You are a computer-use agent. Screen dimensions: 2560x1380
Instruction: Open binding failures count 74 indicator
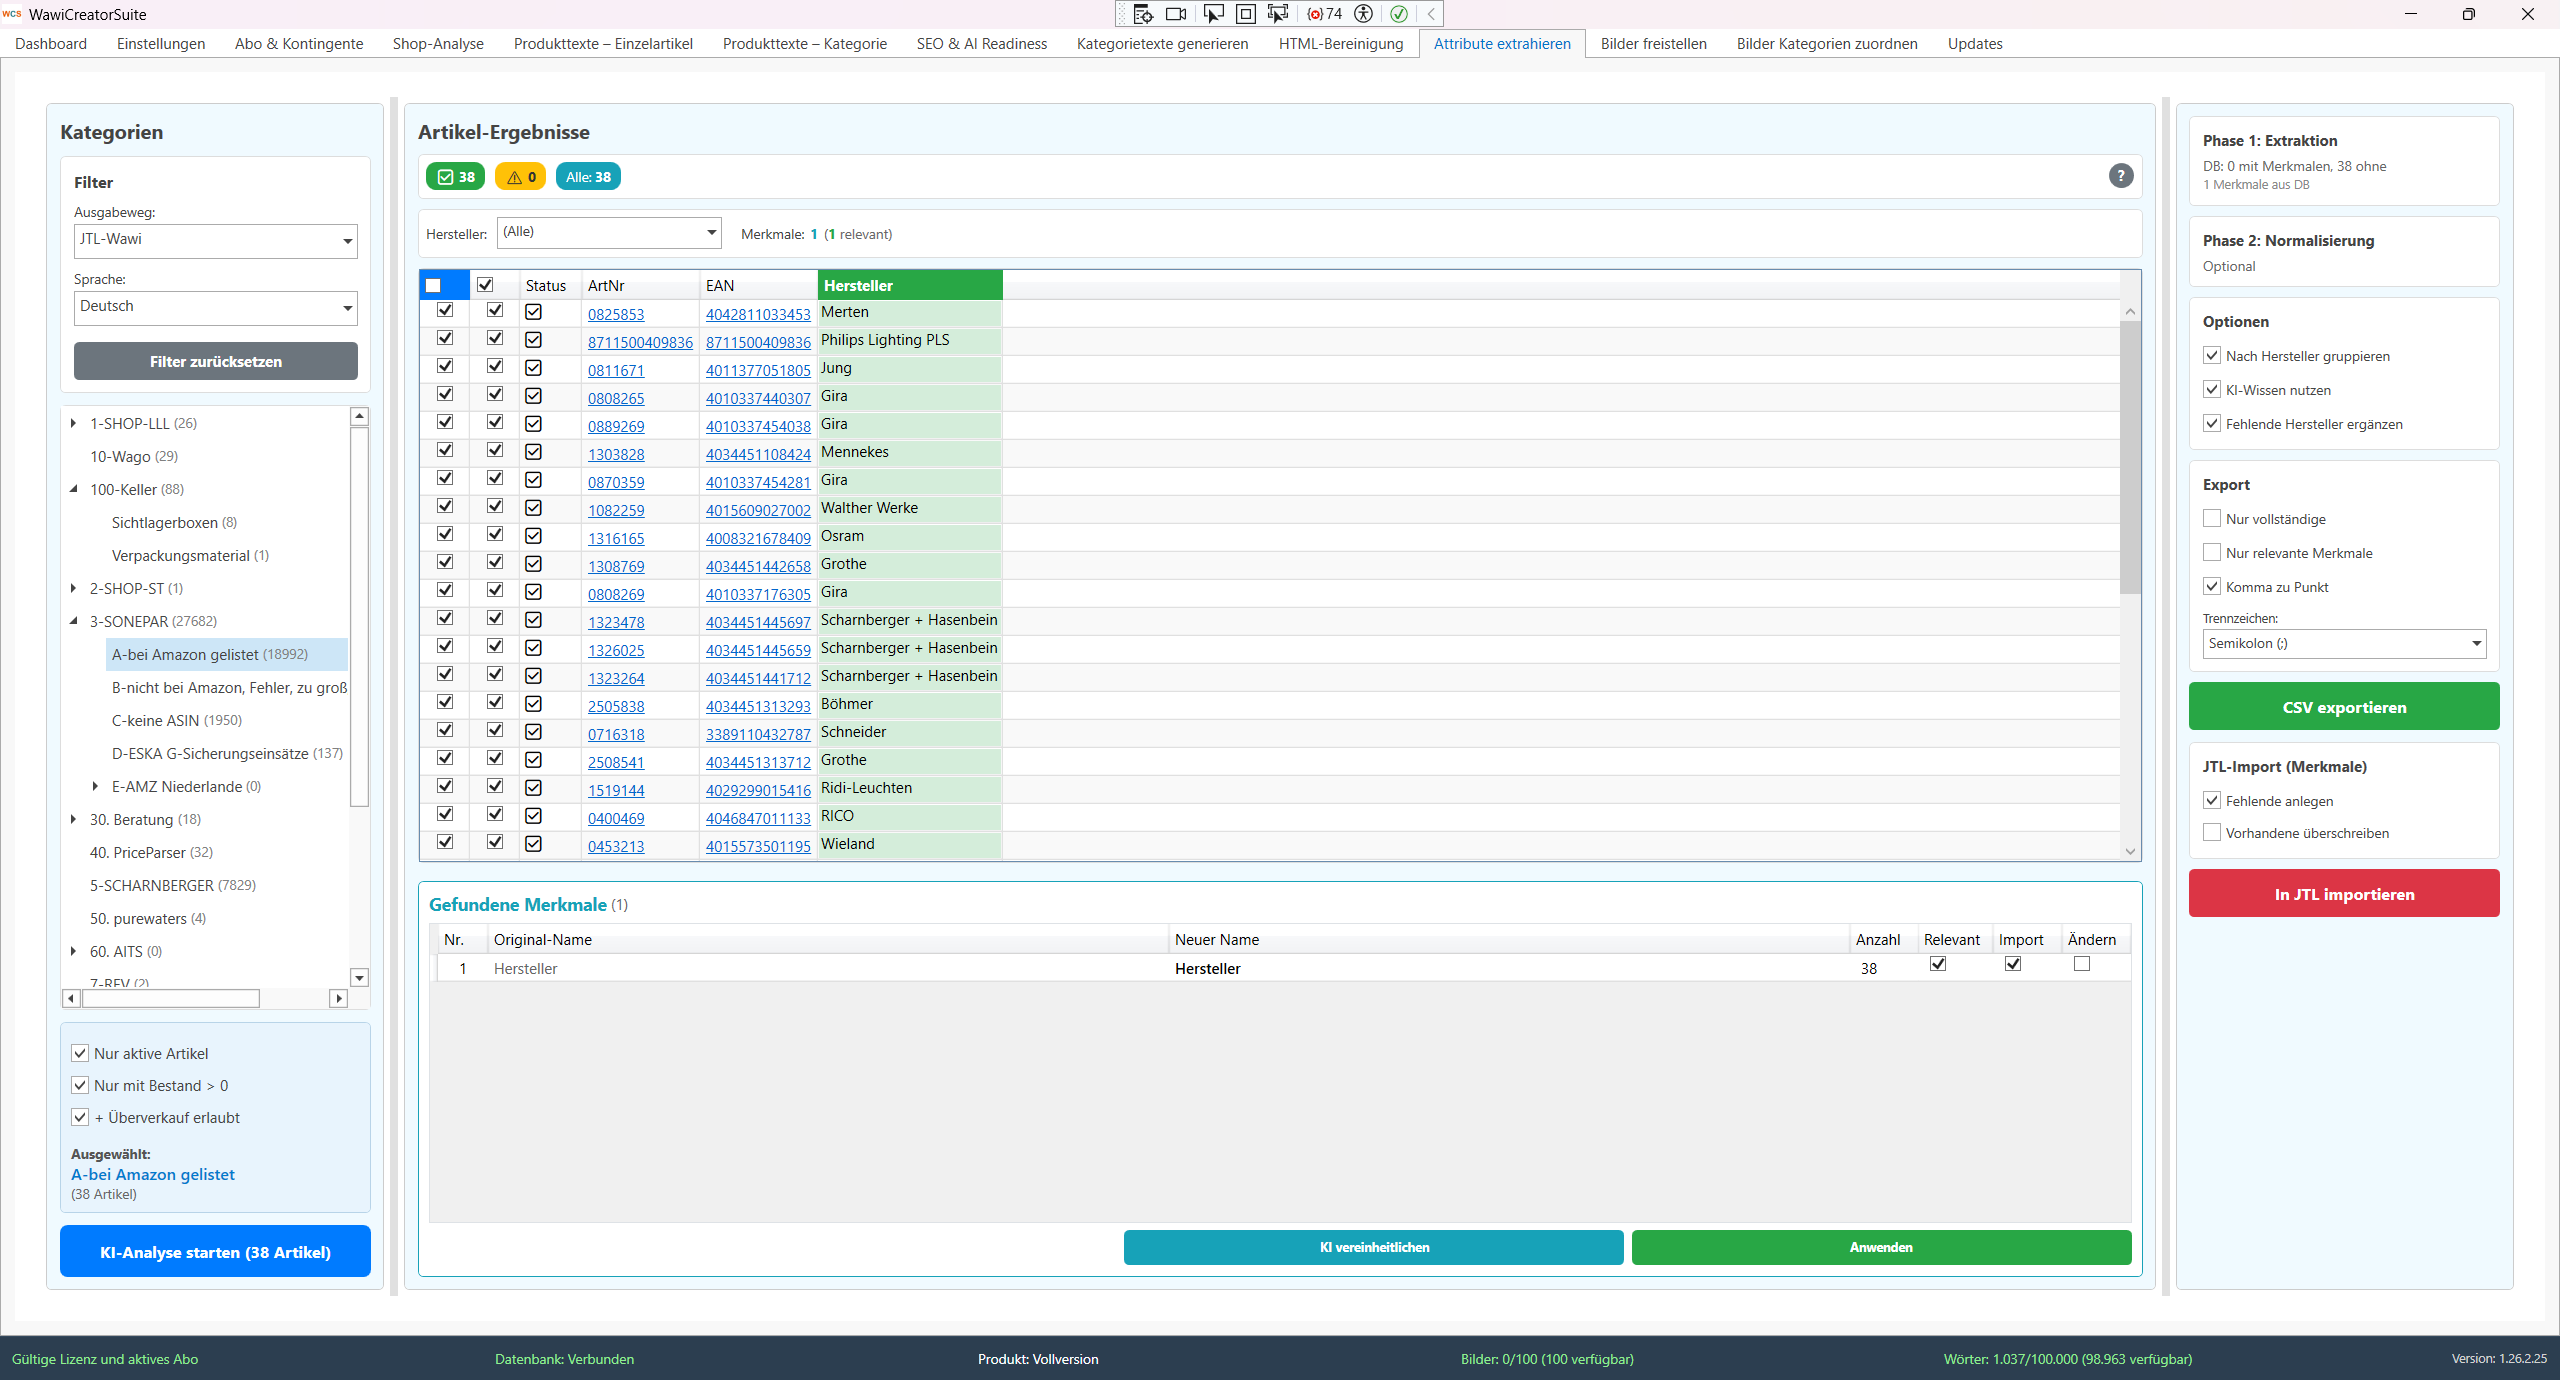coord(1325,14)
